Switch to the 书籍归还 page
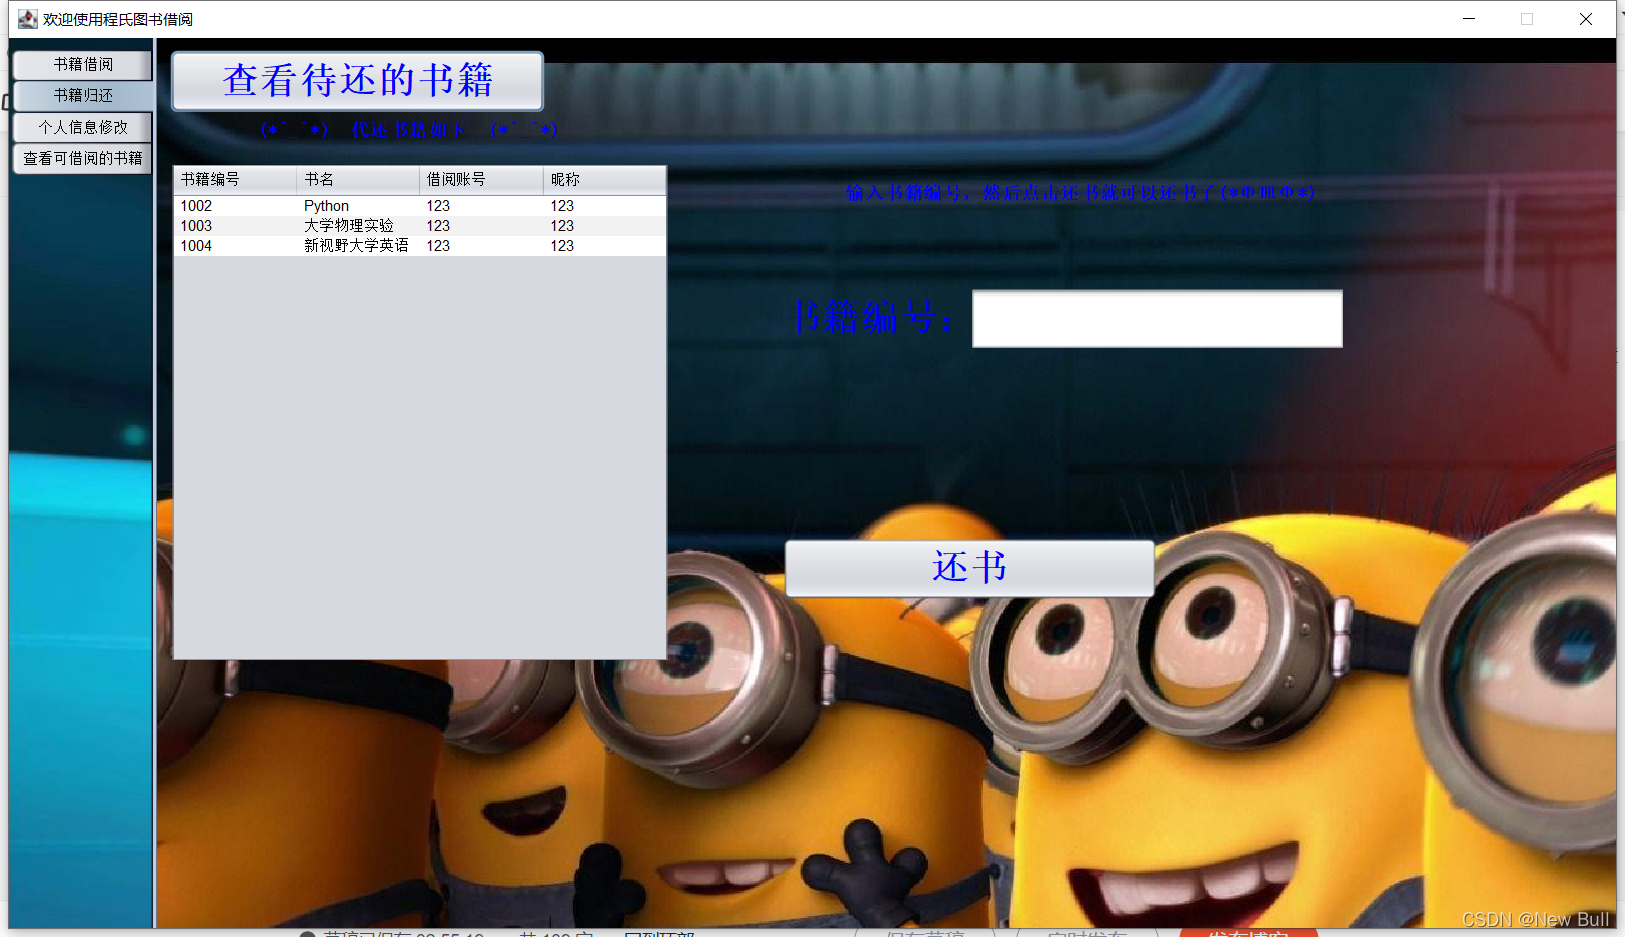The width and height of the screenshot is (1625, 937). click(x=83, y=96)
